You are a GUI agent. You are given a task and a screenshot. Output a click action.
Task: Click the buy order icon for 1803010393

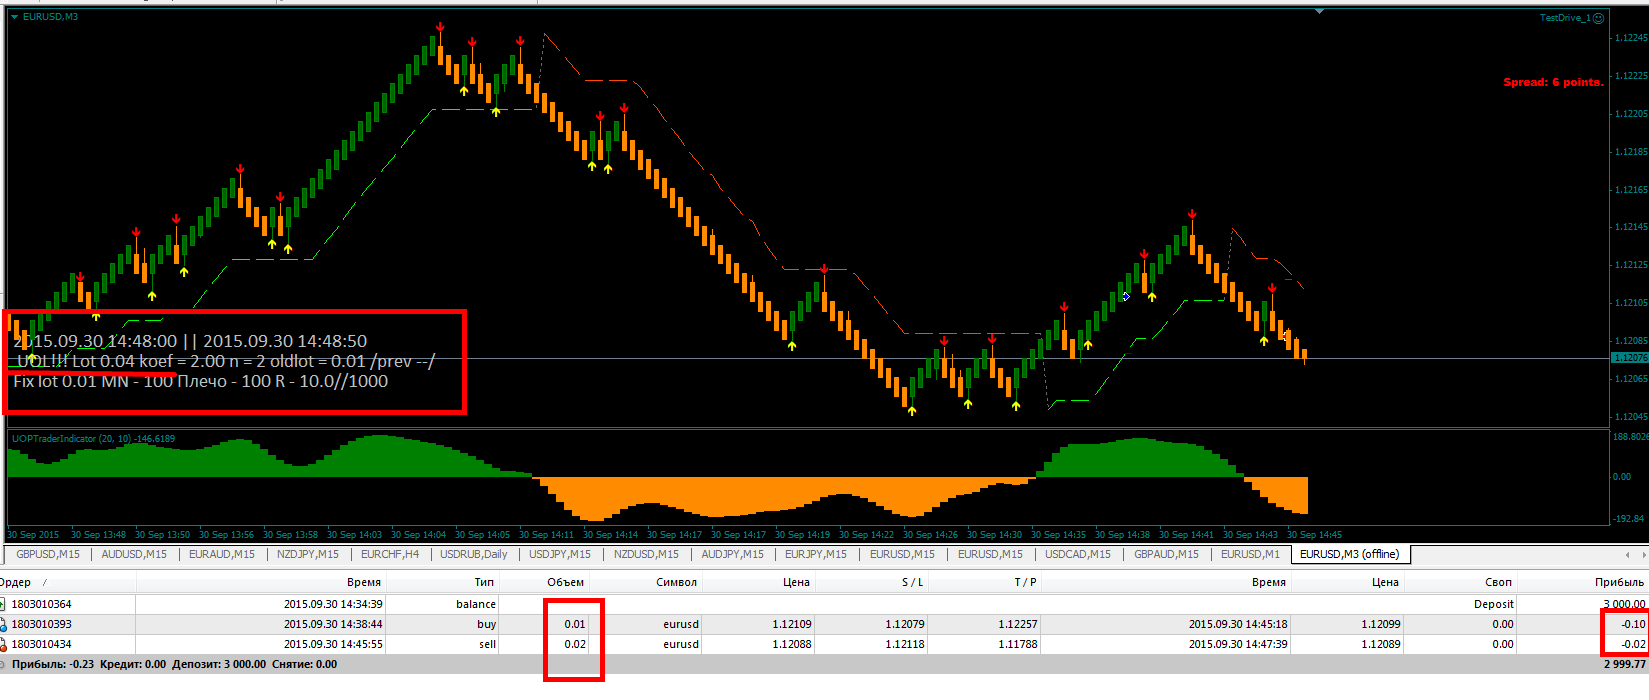[3, 624]
